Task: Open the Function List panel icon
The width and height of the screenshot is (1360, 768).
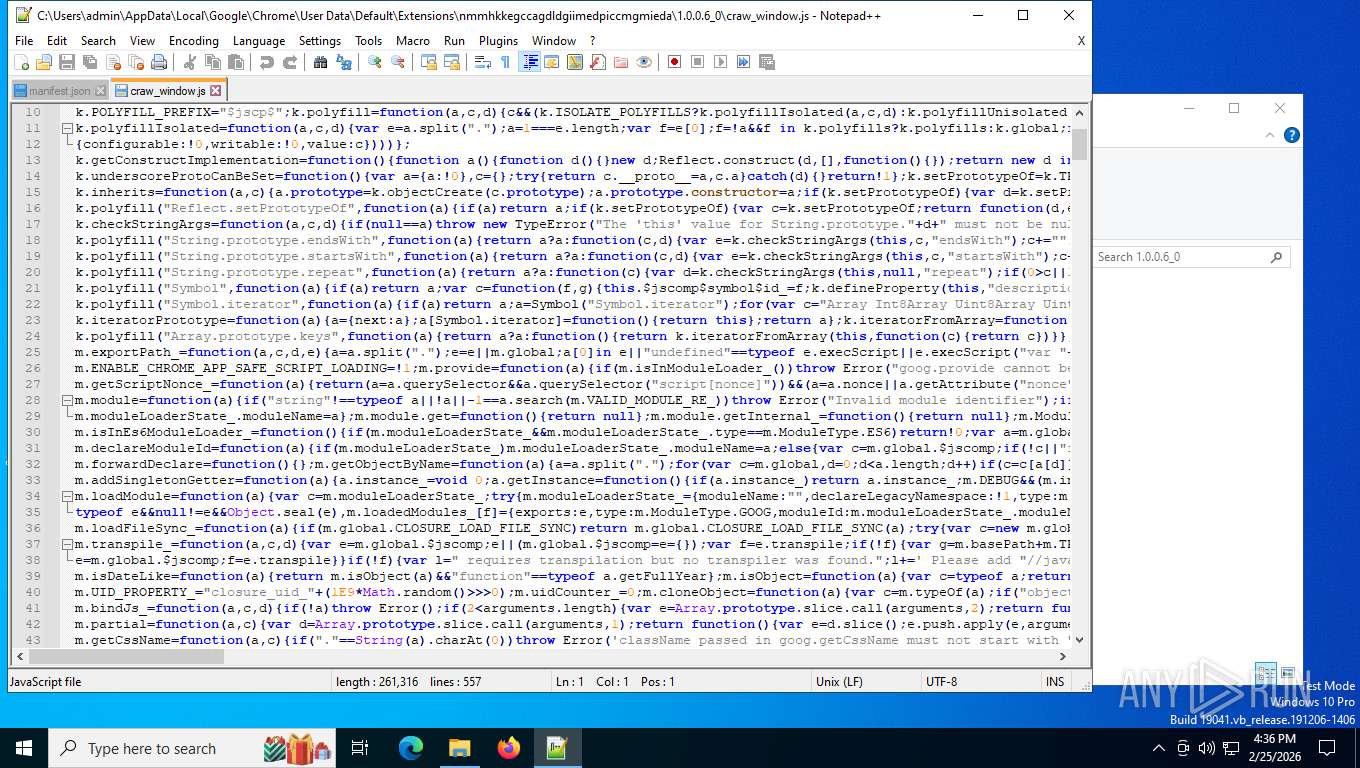Action: click(x=598, y=62)
